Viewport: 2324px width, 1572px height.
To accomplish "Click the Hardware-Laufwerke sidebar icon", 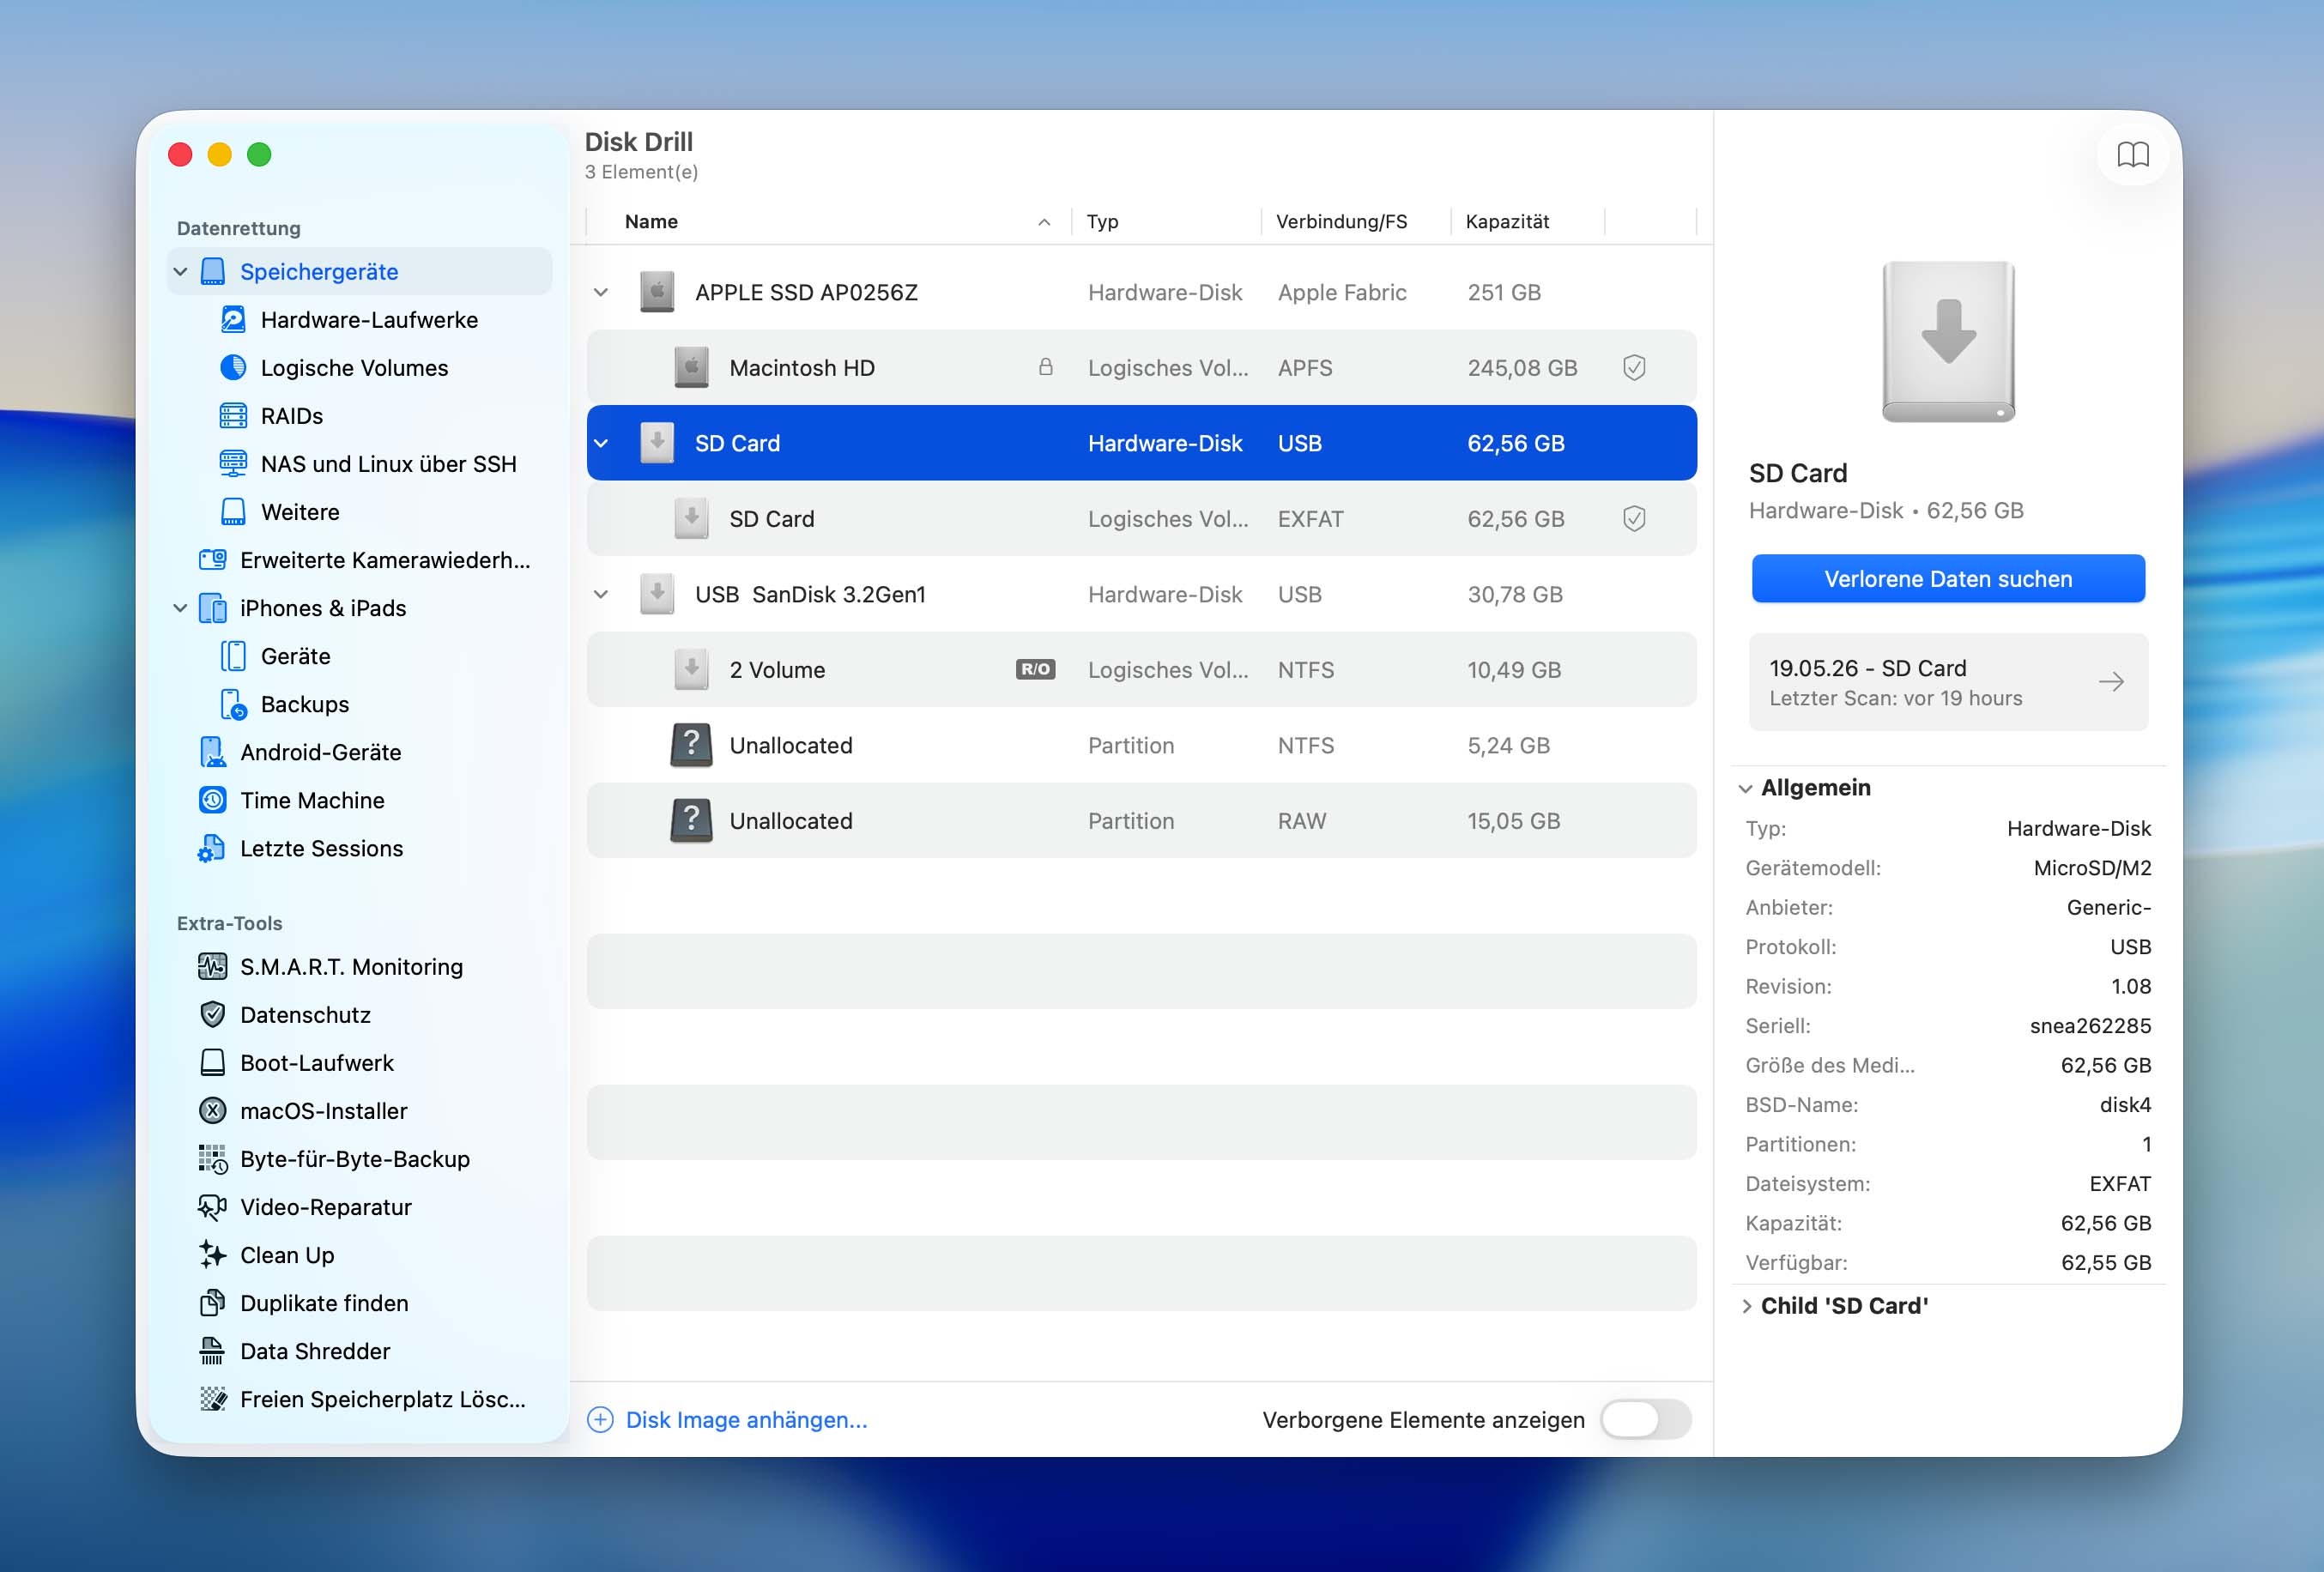I will coord(233,320).
